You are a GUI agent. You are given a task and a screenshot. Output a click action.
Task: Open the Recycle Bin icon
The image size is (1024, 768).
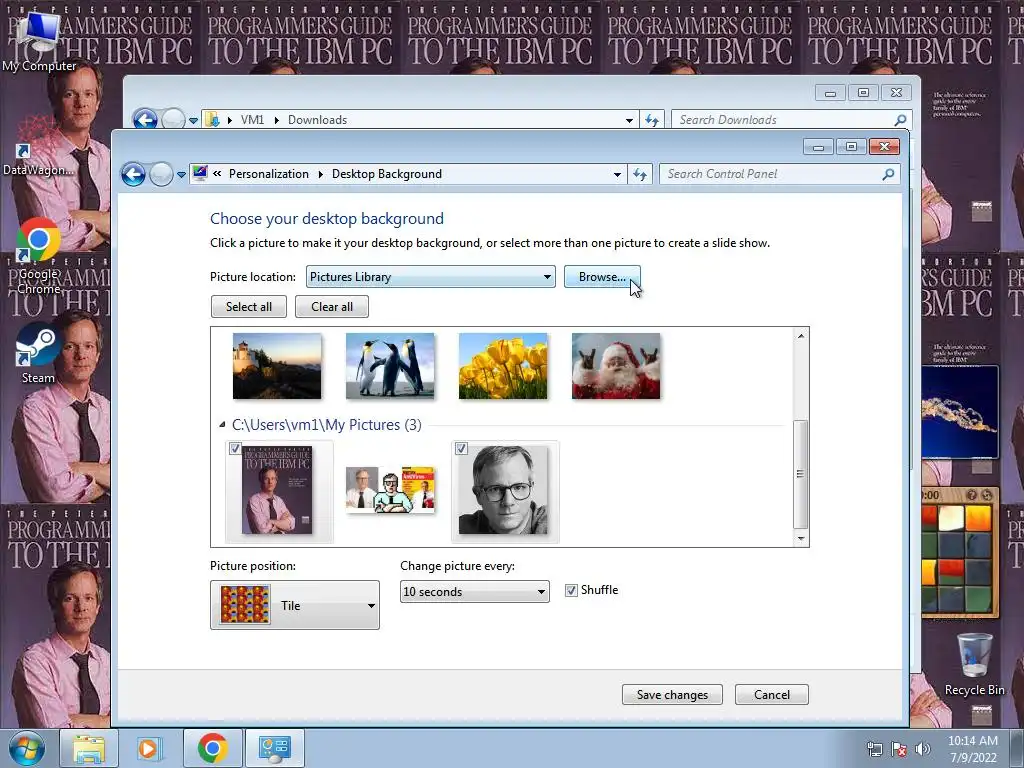(974, 664)
